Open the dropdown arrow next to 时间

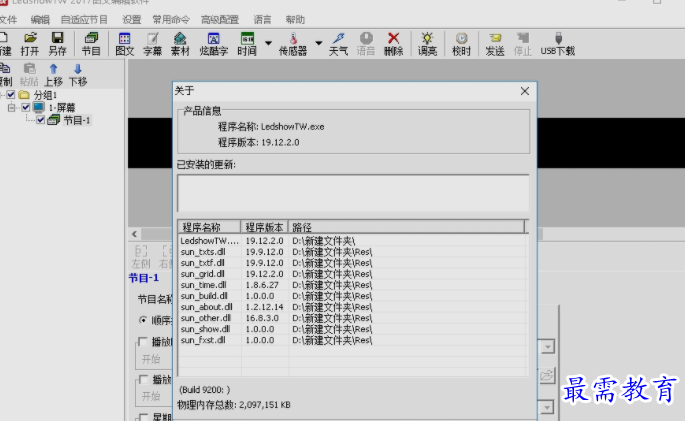click(268, 43)
